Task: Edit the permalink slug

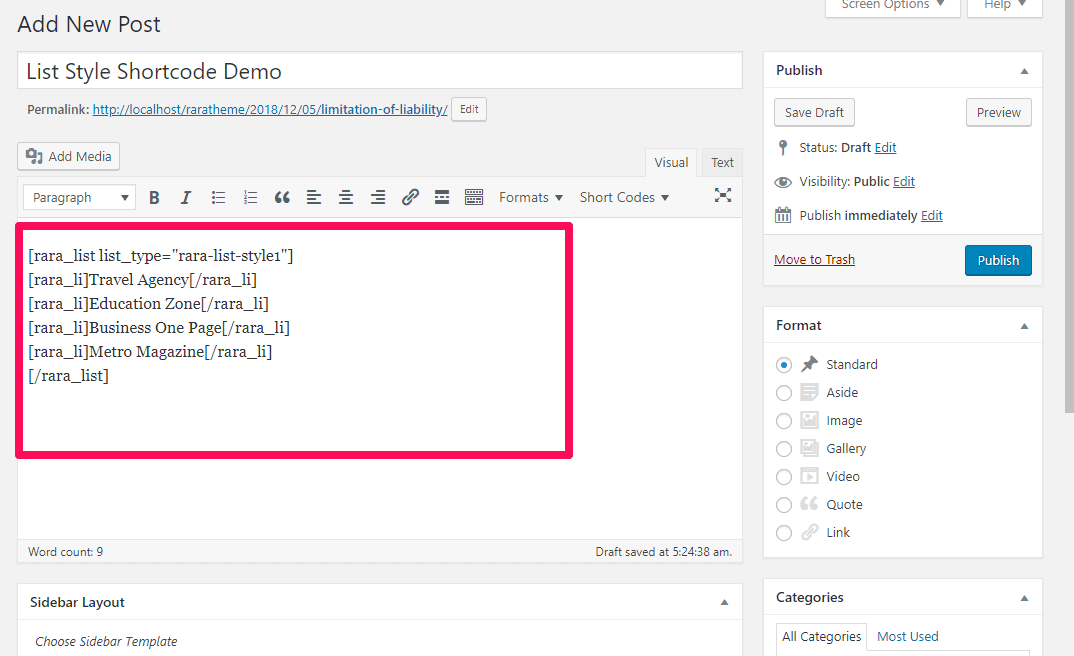Action: click(x=469, y=110)
